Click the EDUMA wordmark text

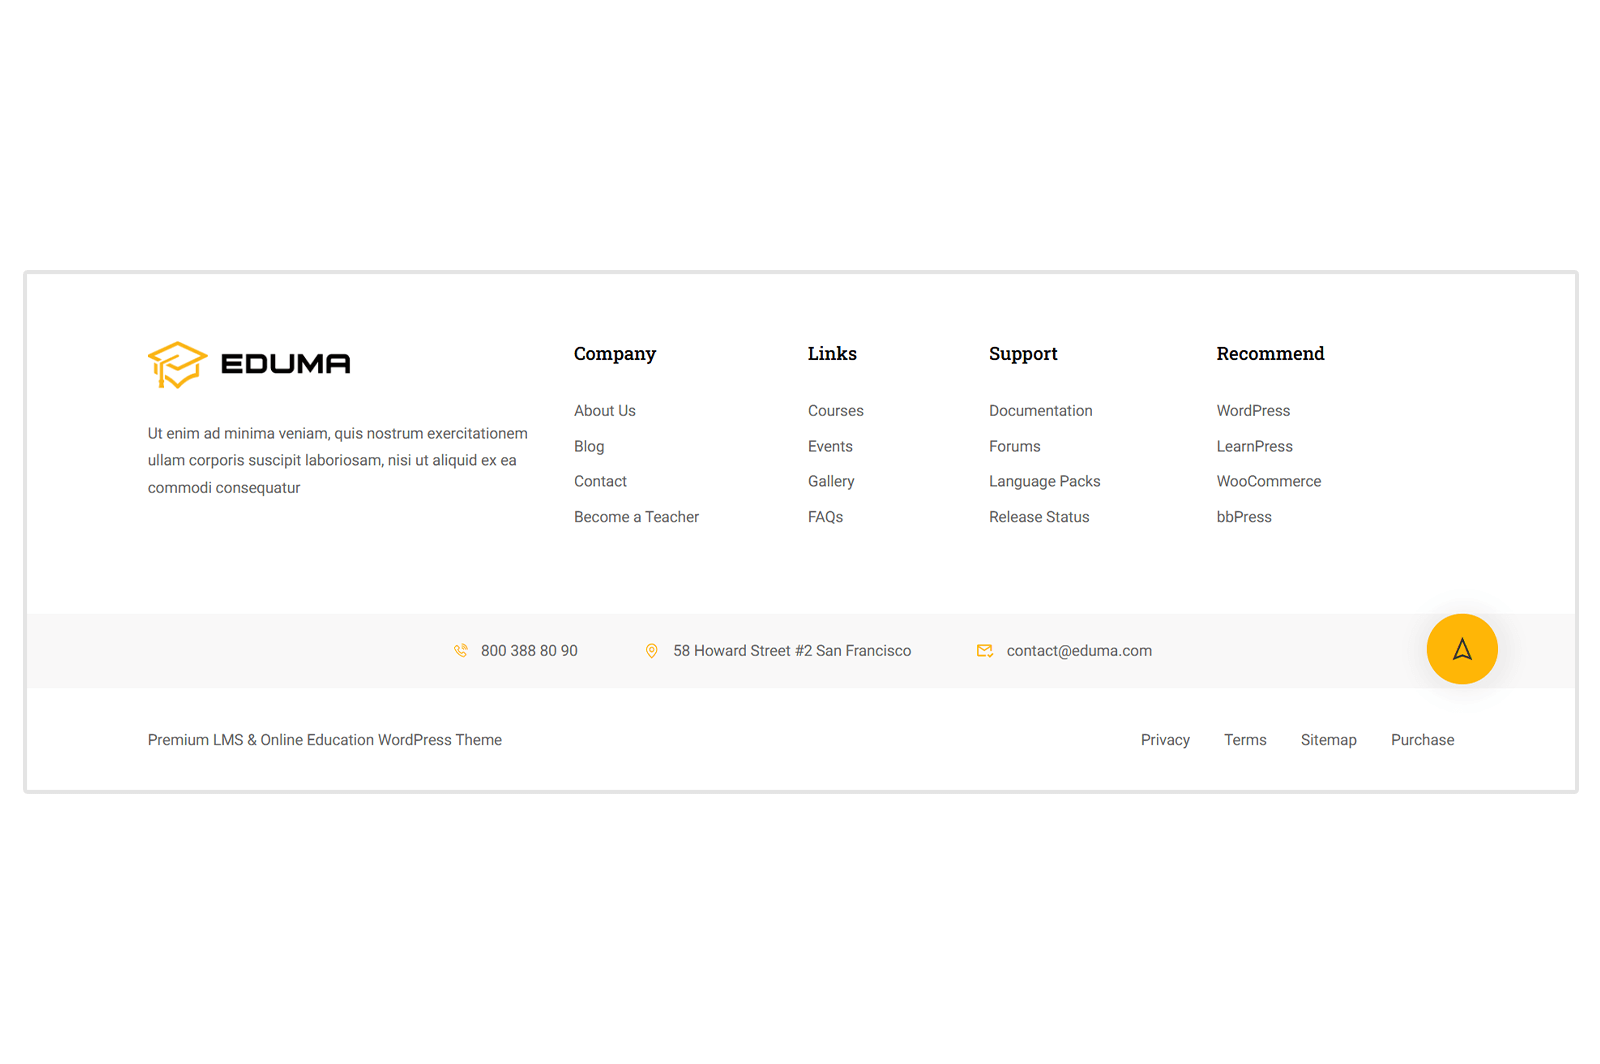[285, 364]
